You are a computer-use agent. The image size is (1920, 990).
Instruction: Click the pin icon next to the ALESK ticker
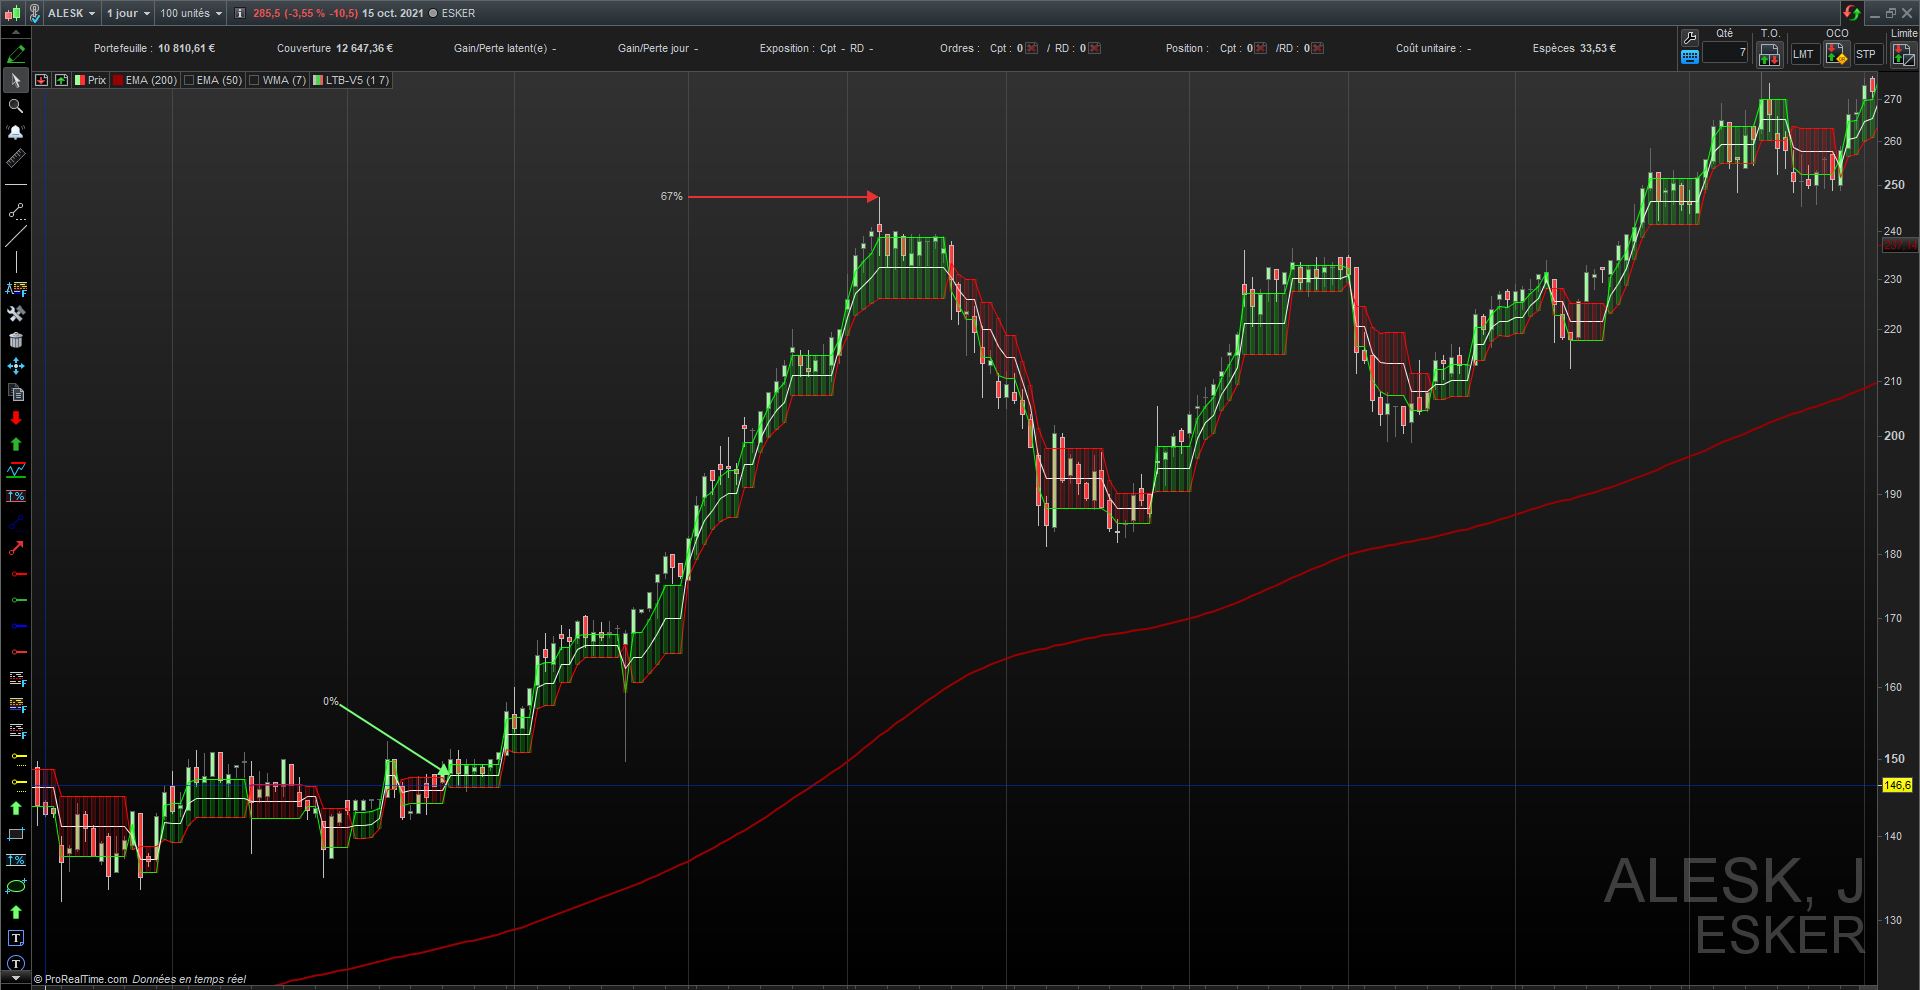click(x=35, y=13)
